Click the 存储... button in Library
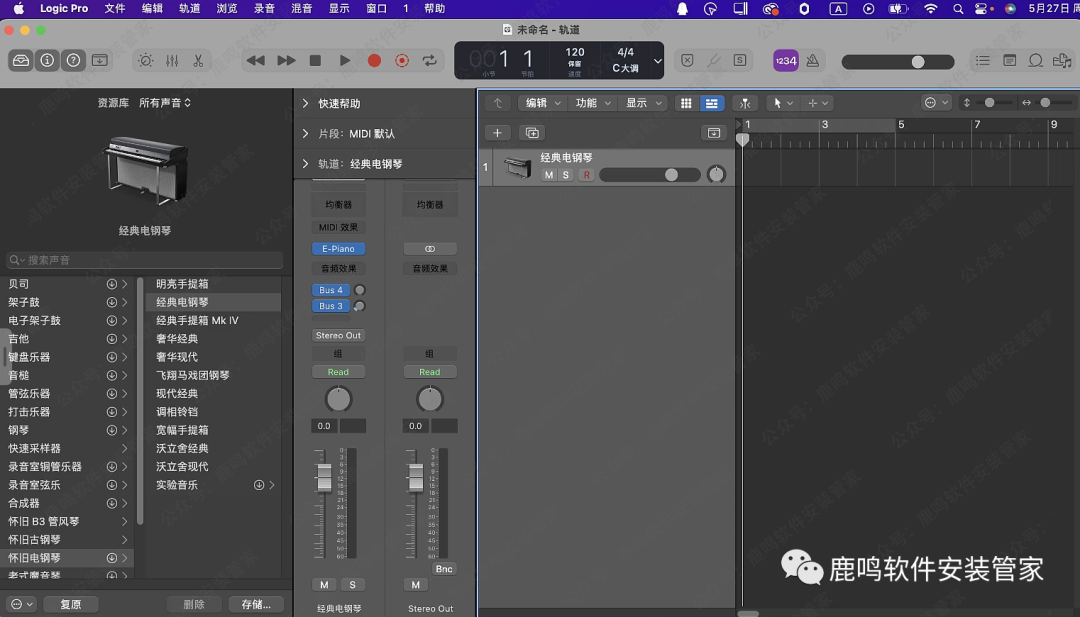 pos(256,604)
